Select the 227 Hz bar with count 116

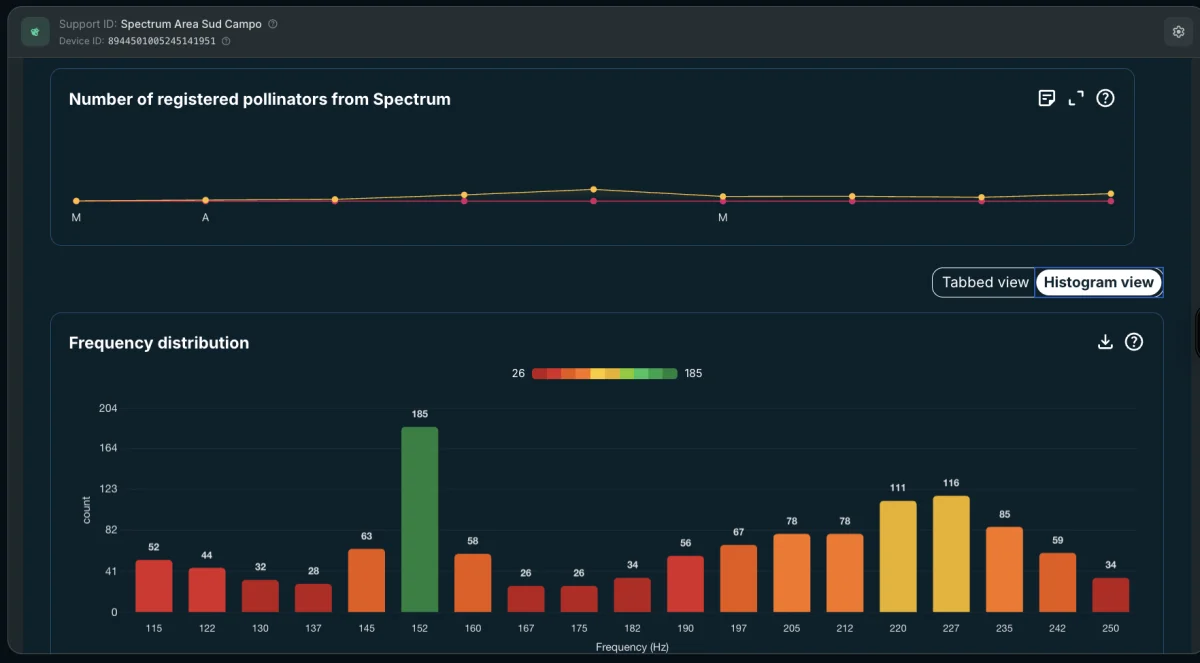tap(951, 554)
